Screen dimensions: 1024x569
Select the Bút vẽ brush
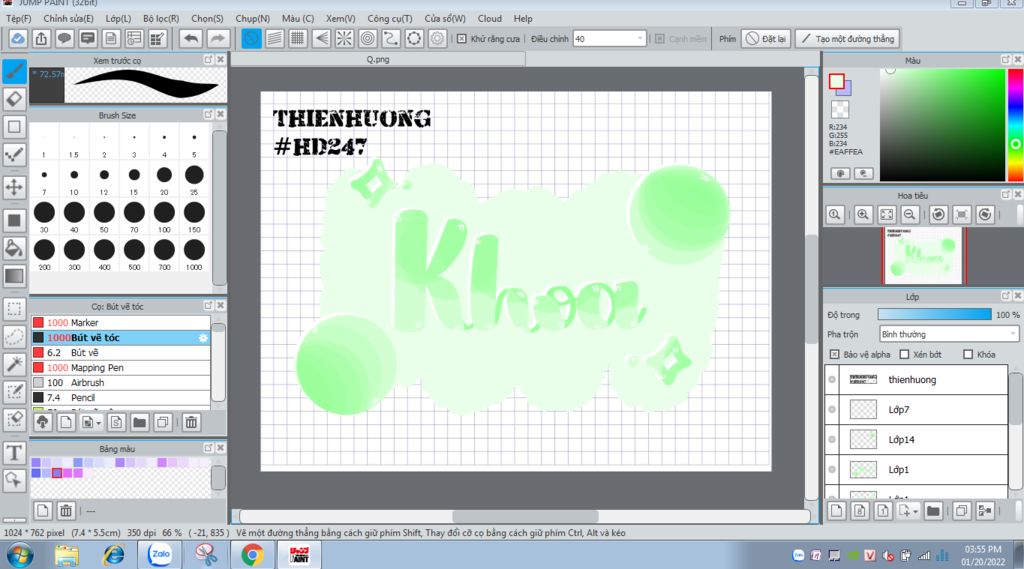121,352
